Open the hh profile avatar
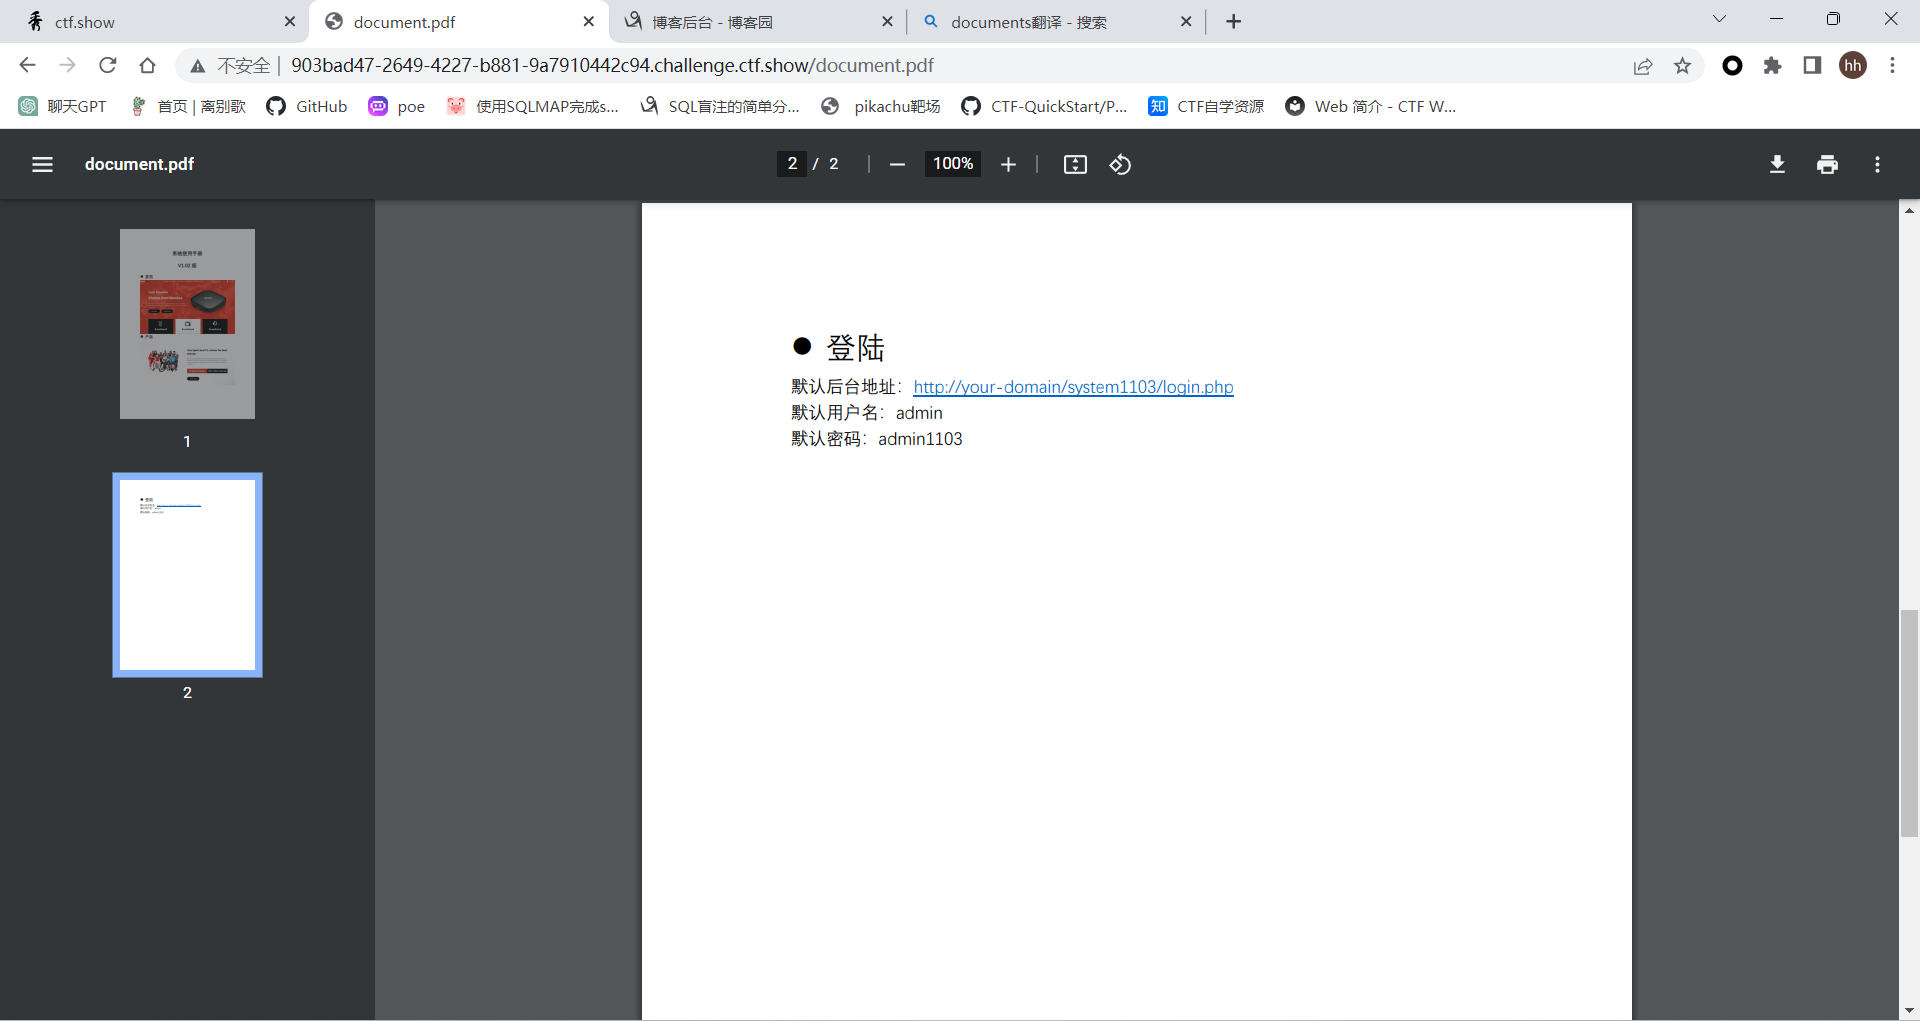 (x=1853, y=66)
